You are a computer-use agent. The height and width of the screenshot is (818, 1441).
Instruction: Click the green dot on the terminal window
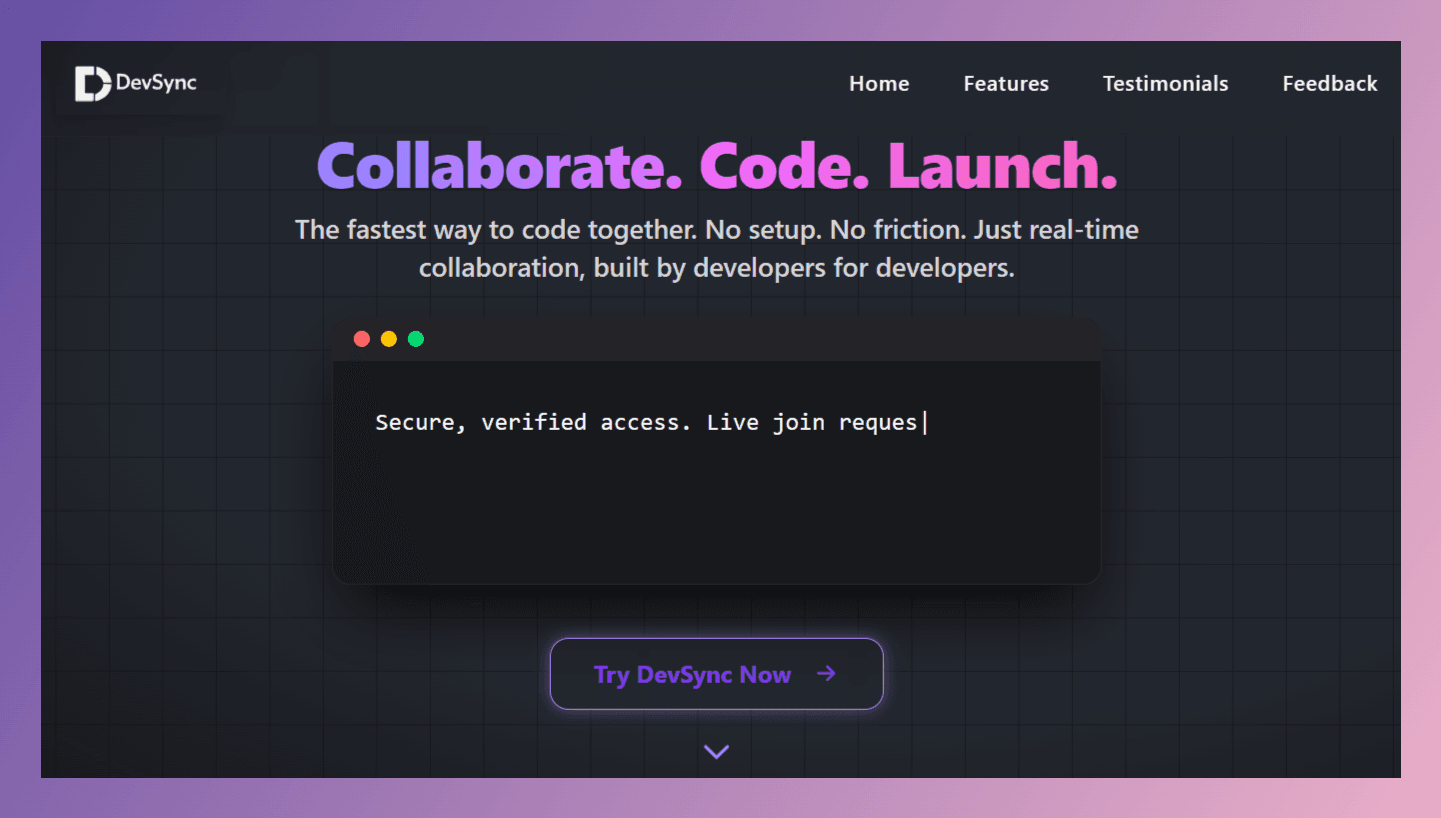pos(415,338)
